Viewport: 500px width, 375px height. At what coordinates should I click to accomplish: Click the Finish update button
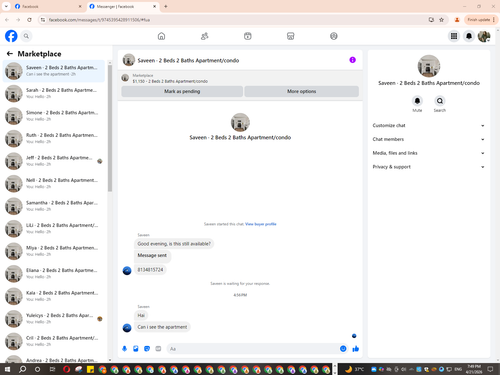pos(481,20)
